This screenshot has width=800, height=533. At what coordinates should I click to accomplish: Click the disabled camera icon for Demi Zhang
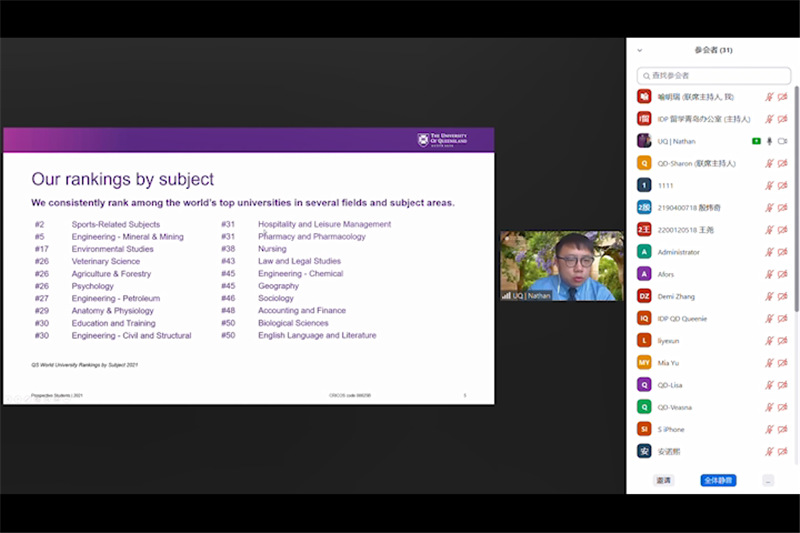point(782,296)
